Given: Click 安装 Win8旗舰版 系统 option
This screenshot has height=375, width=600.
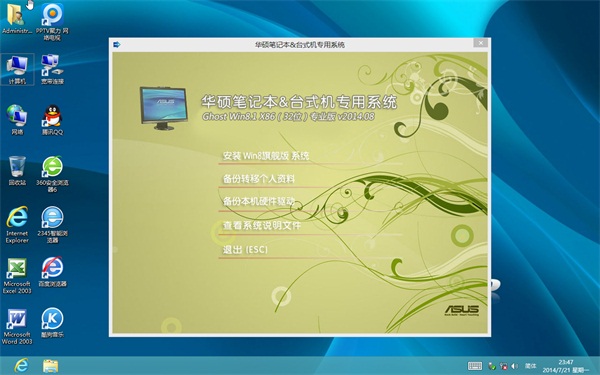Looking at the screenshot, I should point(266,156).
